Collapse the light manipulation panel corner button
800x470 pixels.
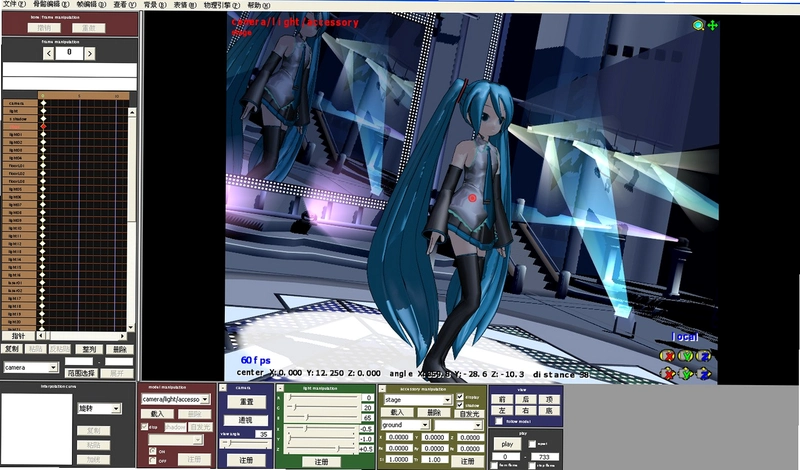click(x=280, y=388)
